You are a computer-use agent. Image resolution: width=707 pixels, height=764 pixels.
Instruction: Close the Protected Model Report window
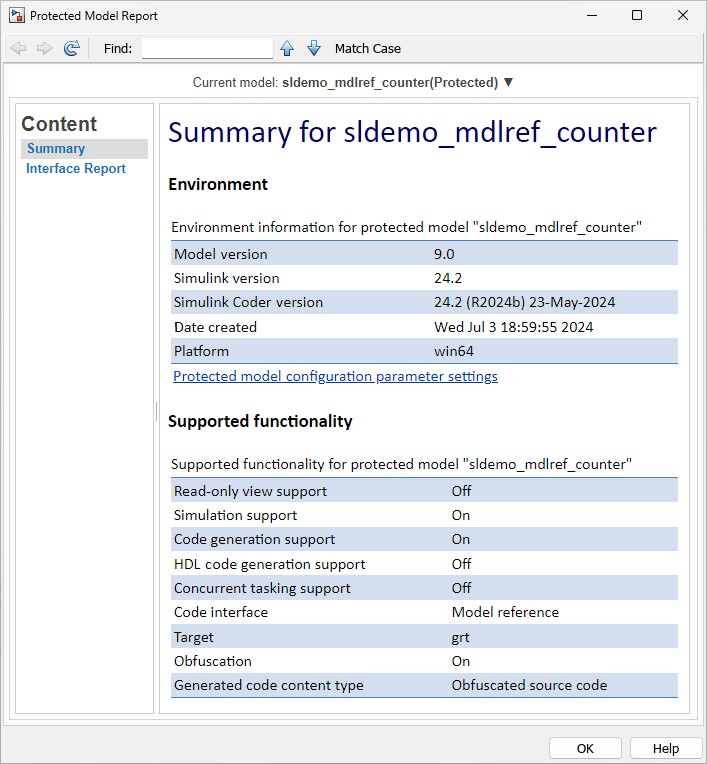(x=683, y=16)
